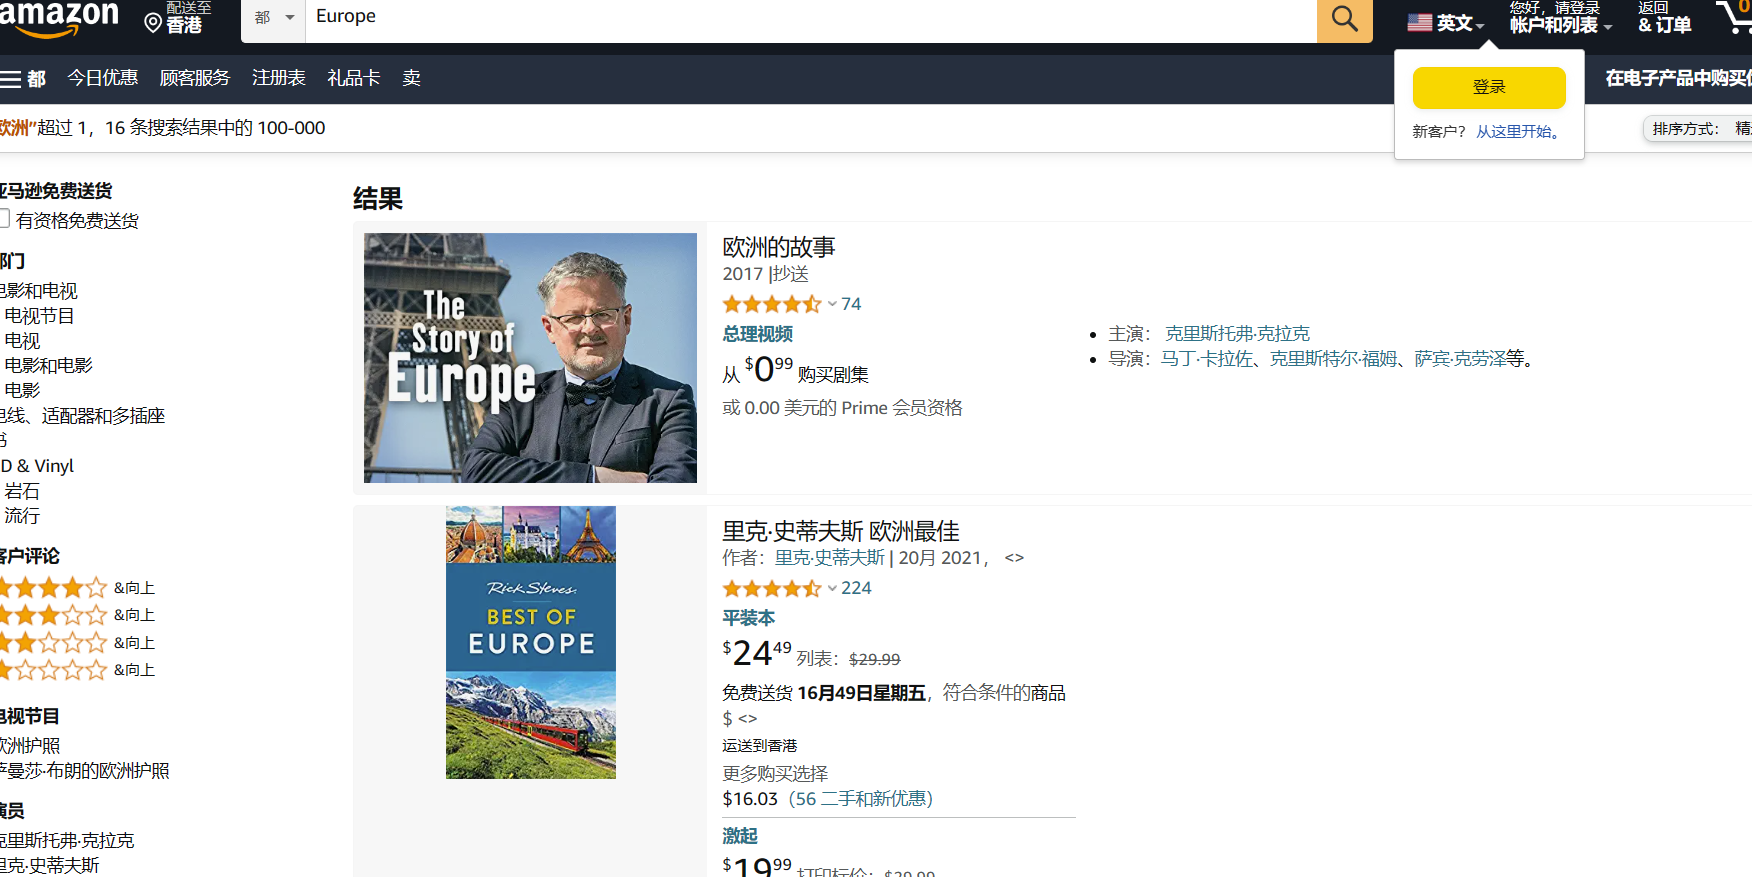The height and width of the screenshot is (877, 1752).
Task: Open 礼品卡 in the navigation bar
Action: coord(353,78)
